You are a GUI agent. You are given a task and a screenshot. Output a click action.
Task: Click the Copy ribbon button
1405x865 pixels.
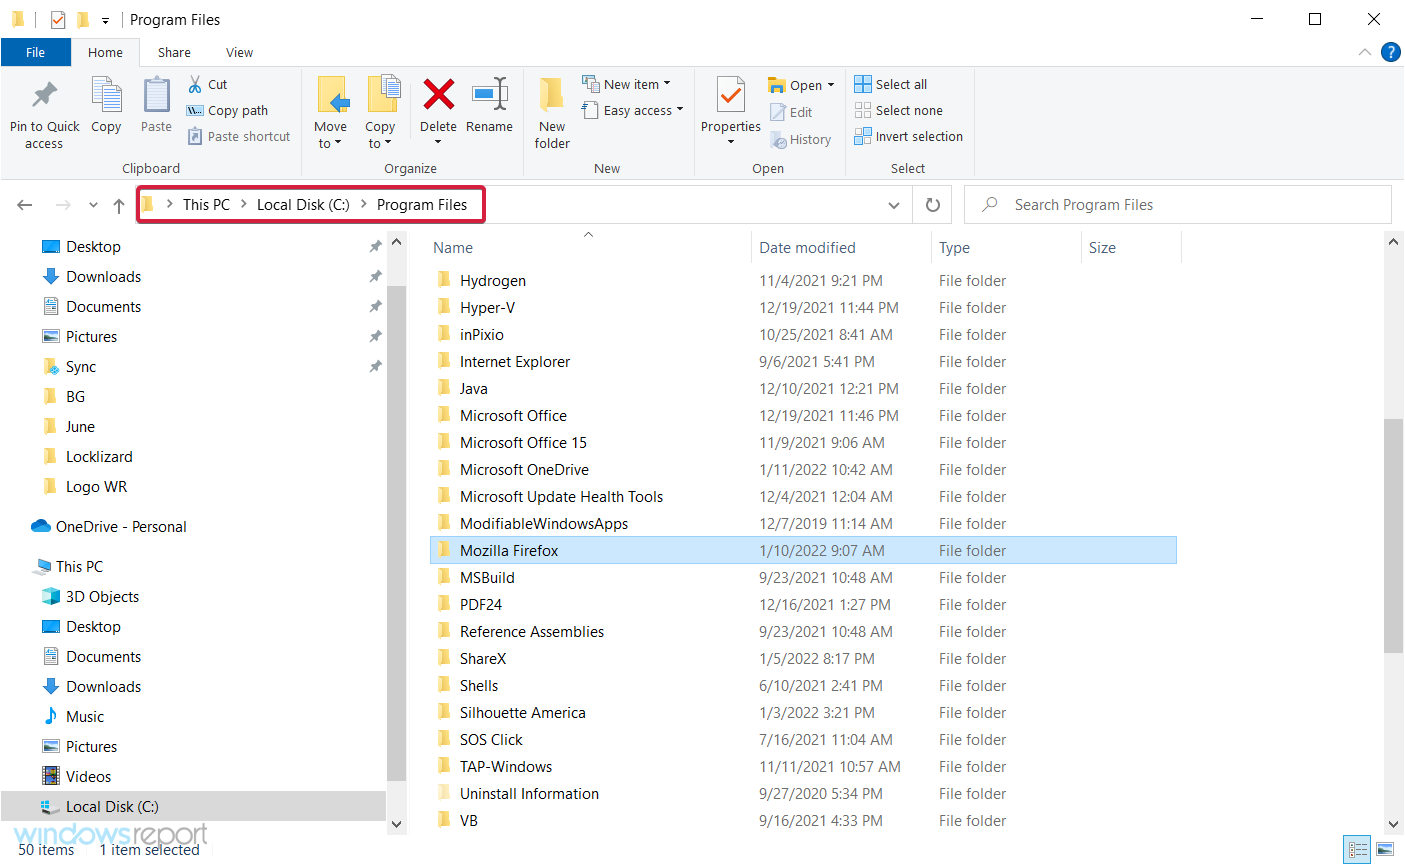pyautogui.click(x=106, y=106)
